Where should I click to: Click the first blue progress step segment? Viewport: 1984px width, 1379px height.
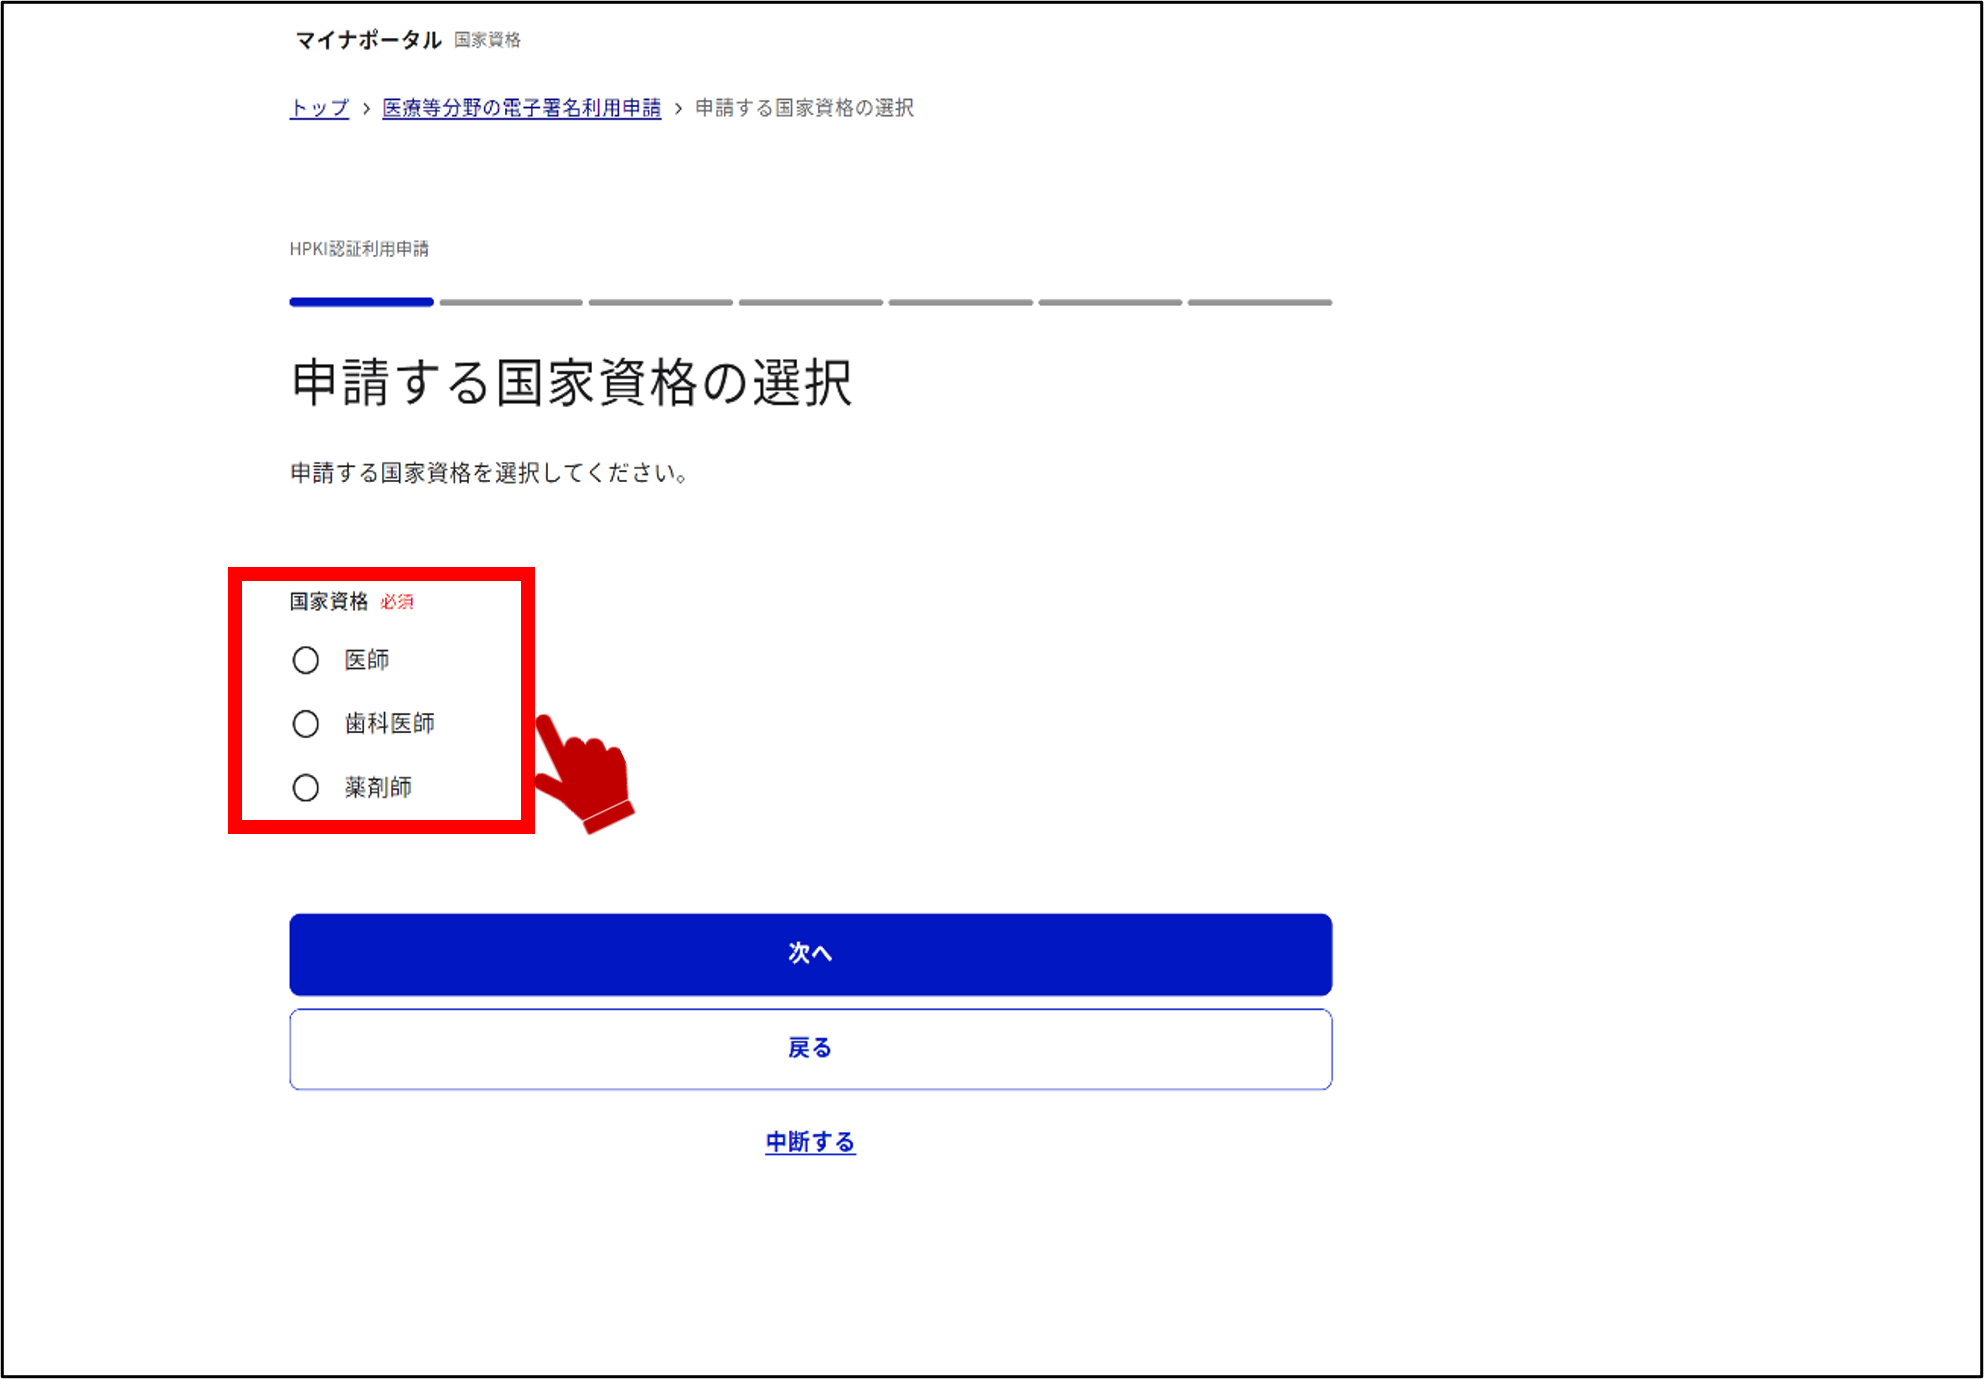[x=361, y=302]
